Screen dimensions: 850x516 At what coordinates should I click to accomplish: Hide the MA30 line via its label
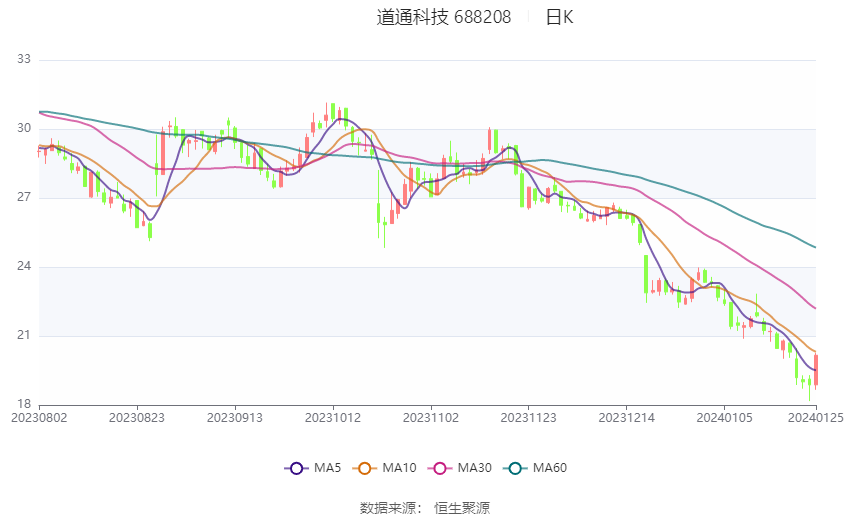(x=475, y=468)
